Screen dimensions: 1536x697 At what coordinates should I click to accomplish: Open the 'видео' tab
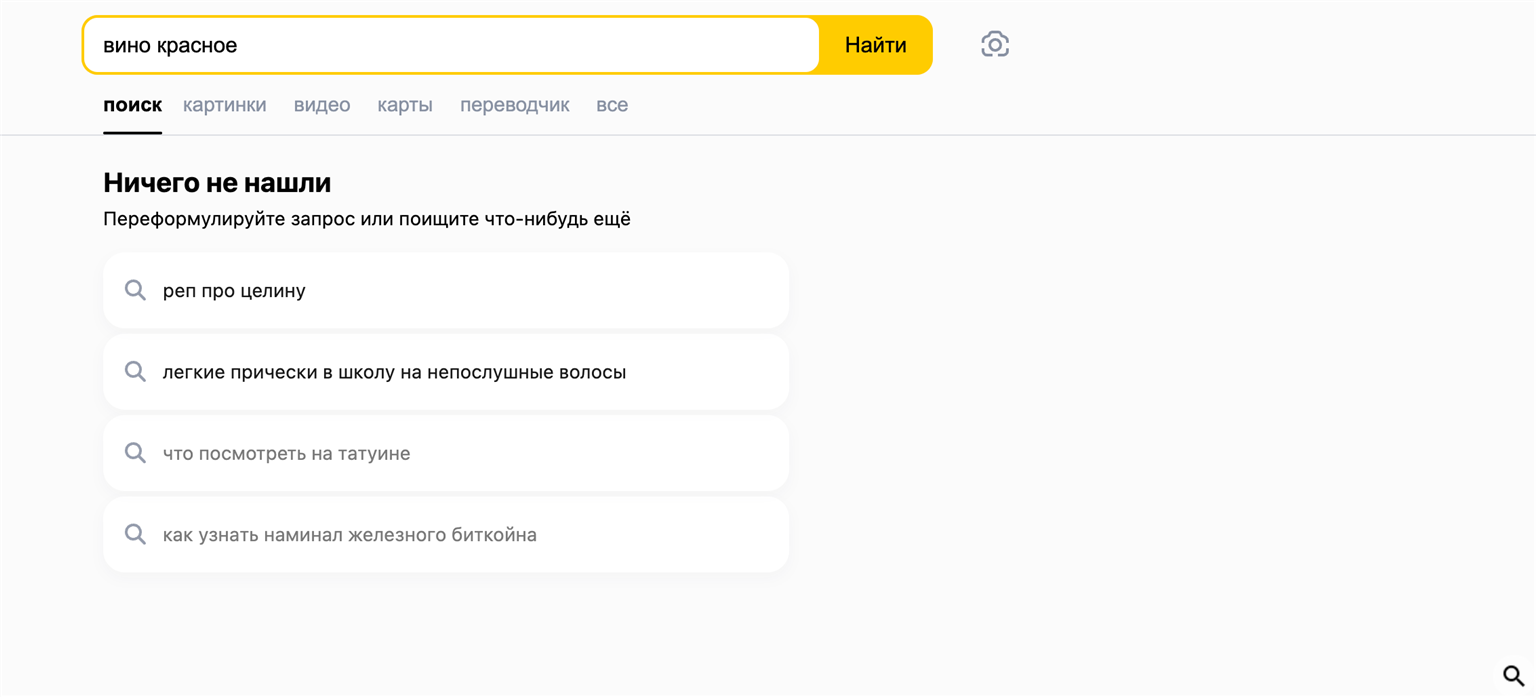tap(321, 105)
